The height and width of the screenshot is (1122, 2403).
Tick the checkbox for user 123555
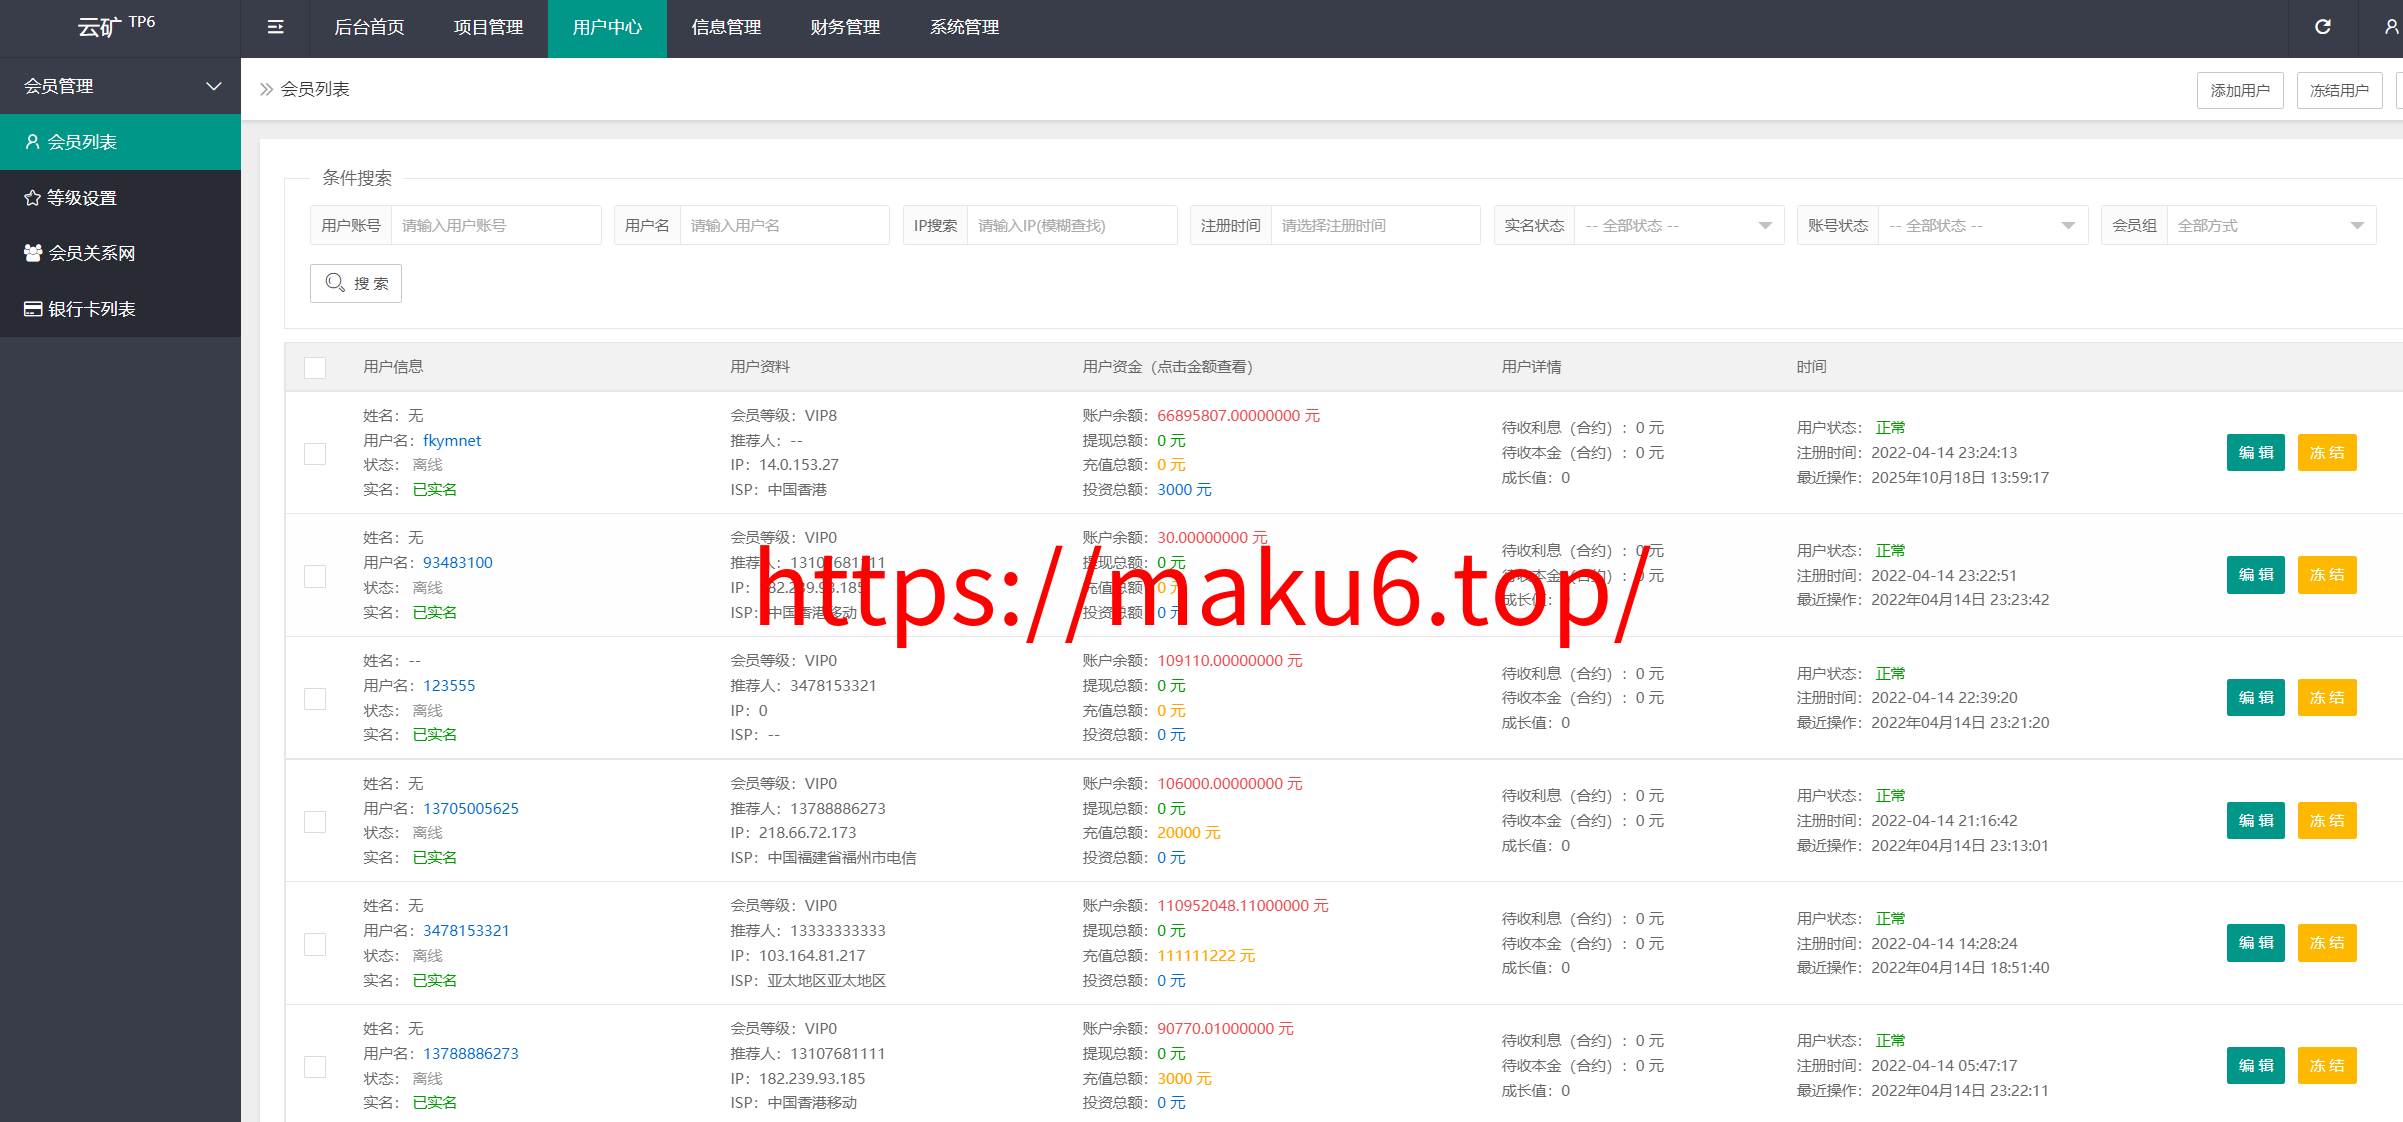(315, 699)
